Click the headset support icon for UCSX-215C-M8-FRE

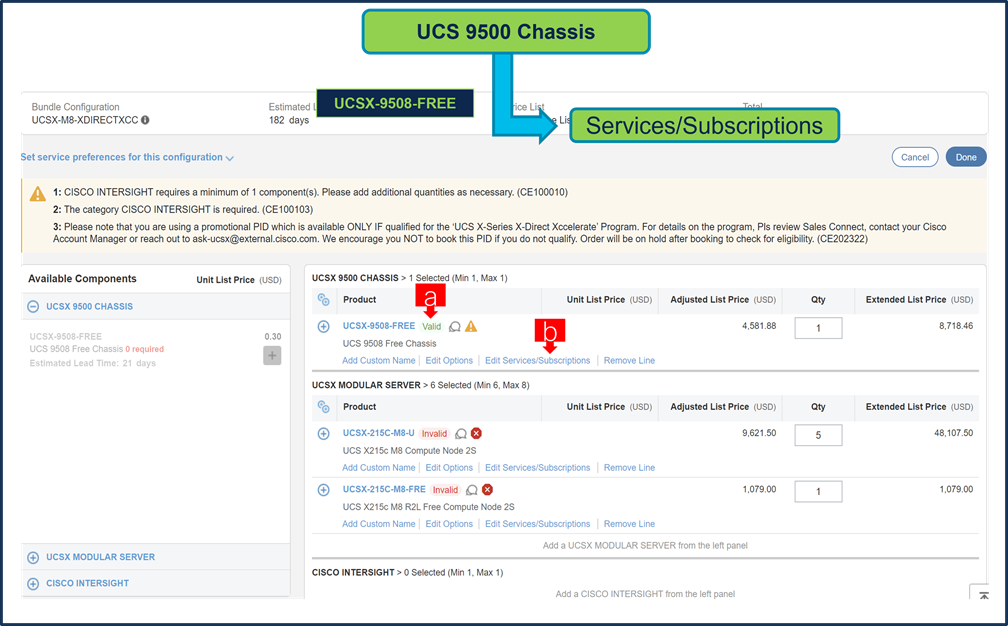click(x=471, y=490)
